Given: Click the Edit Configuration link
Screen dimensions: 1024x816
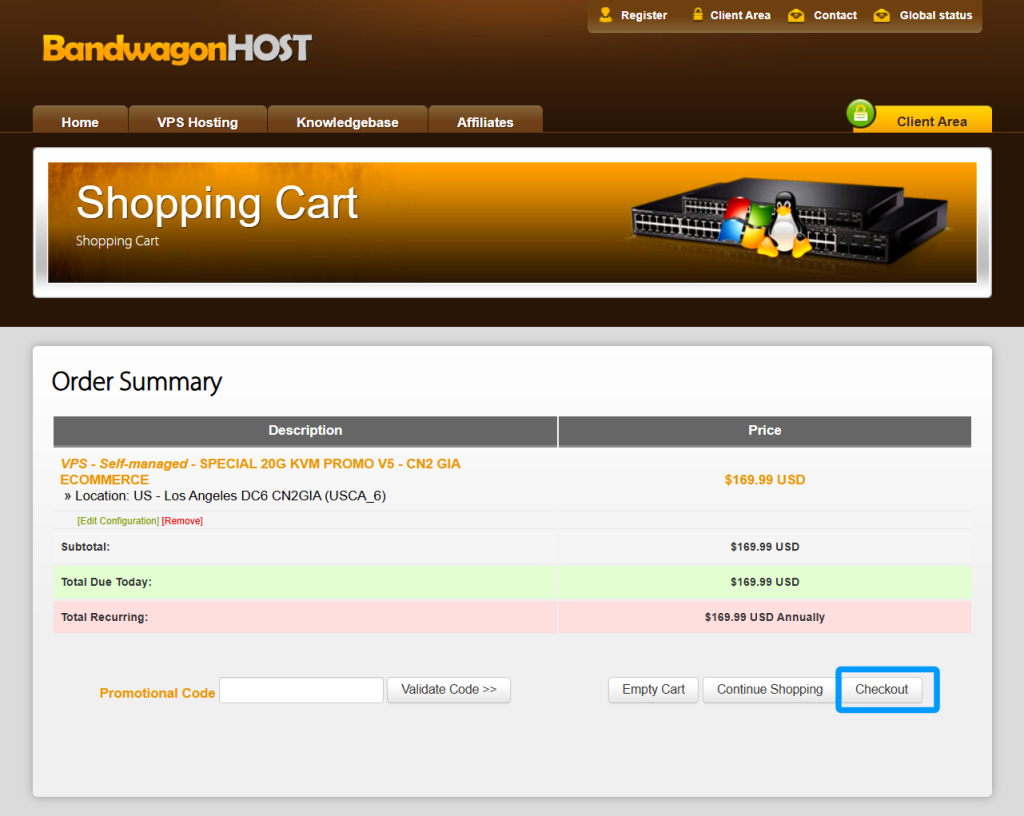Looking at the screenshot, I should click(118, 521).
